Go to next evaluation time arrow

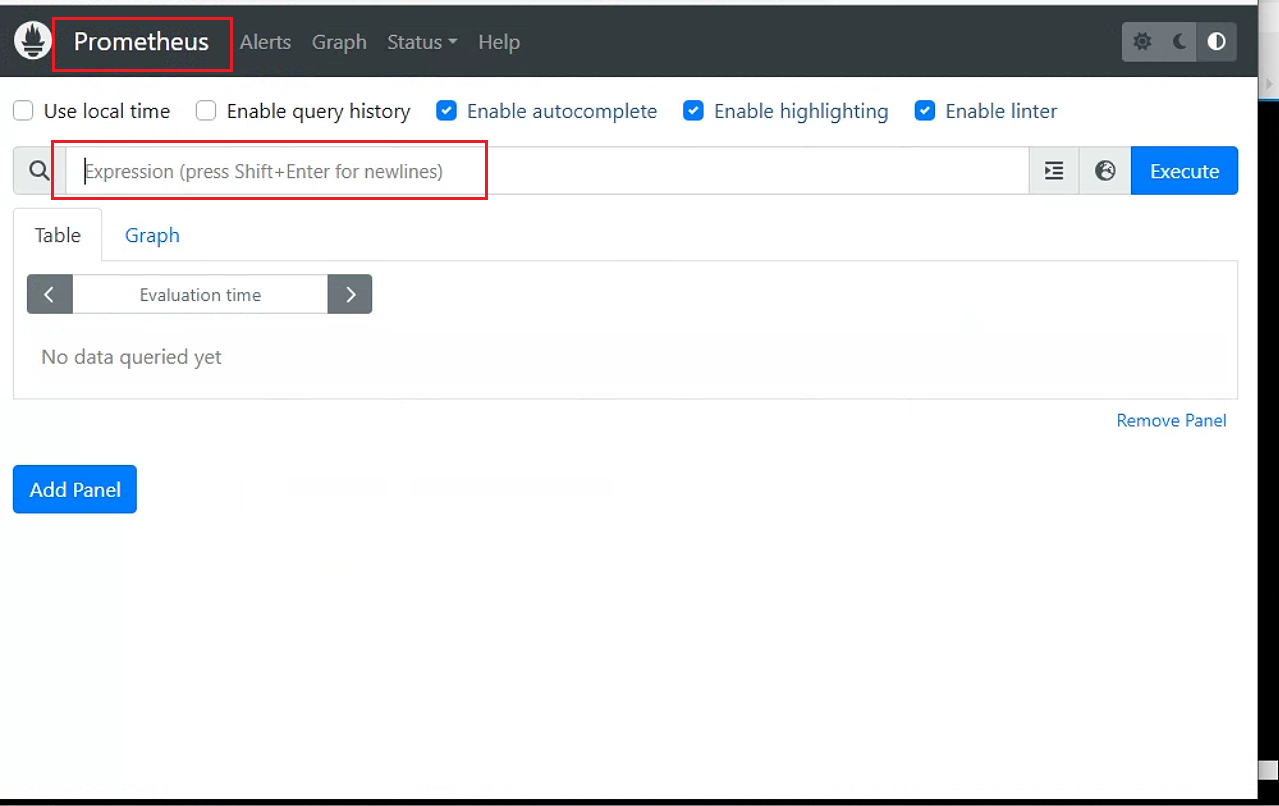click(x=350, y=295)
